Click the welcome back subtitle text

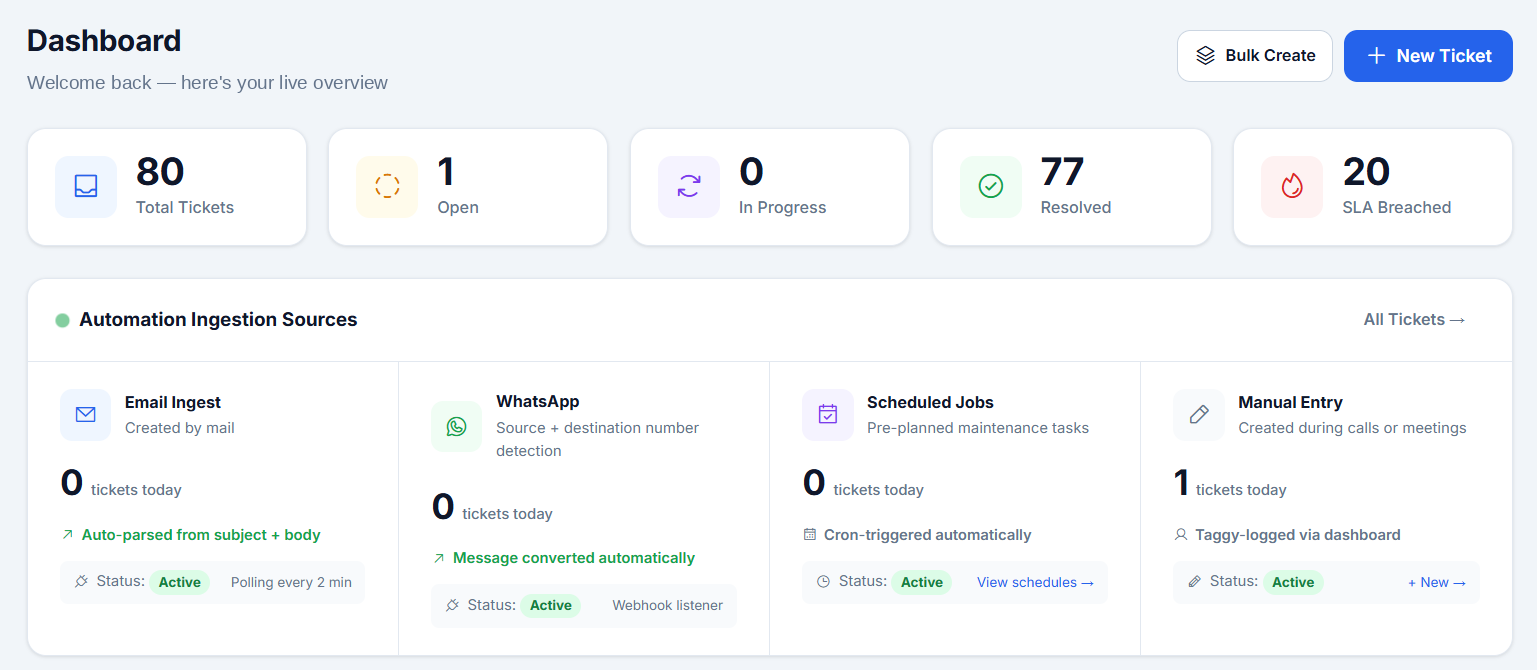[207, 82]
